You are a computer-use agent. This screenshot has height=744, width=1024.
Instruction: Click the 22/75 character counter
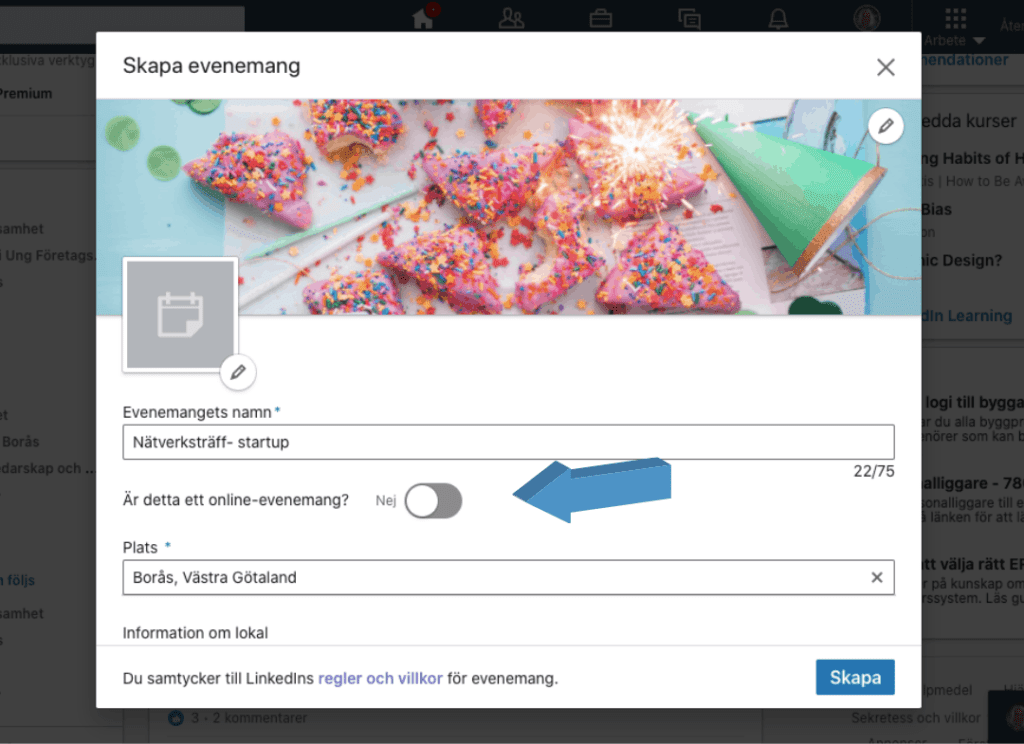click(874, 471)
